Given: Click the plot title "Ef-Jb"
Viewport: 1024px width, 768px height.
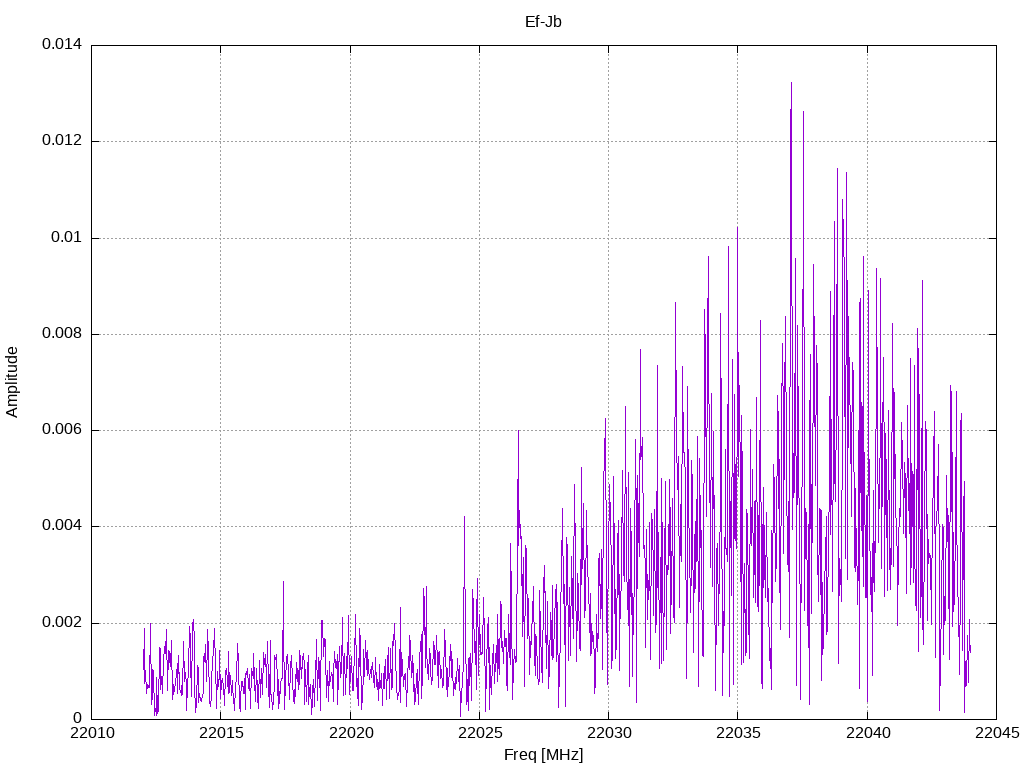Looking at the screenshot, I should pyautogui.click(x=543, y=22).
